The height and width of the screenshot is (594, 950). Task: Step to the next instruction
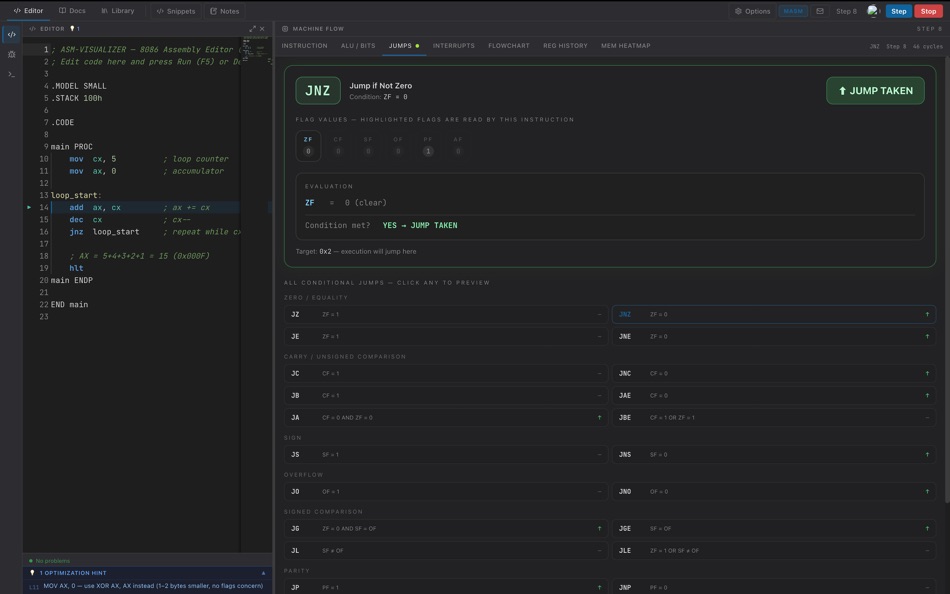coord(899,11)
